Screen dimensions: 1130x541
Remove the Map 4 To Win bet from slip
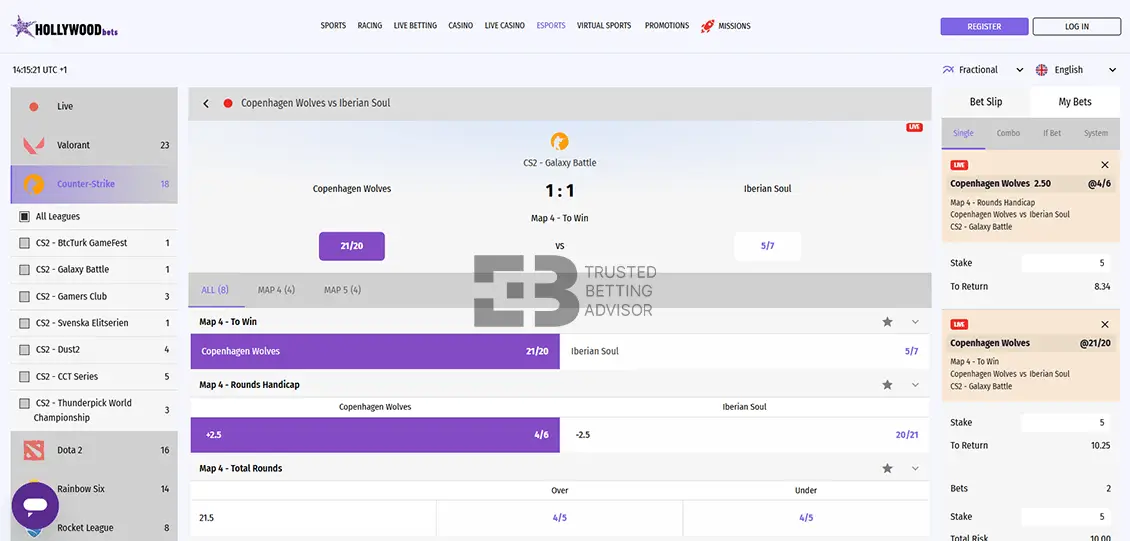[x=1105, y=324]
